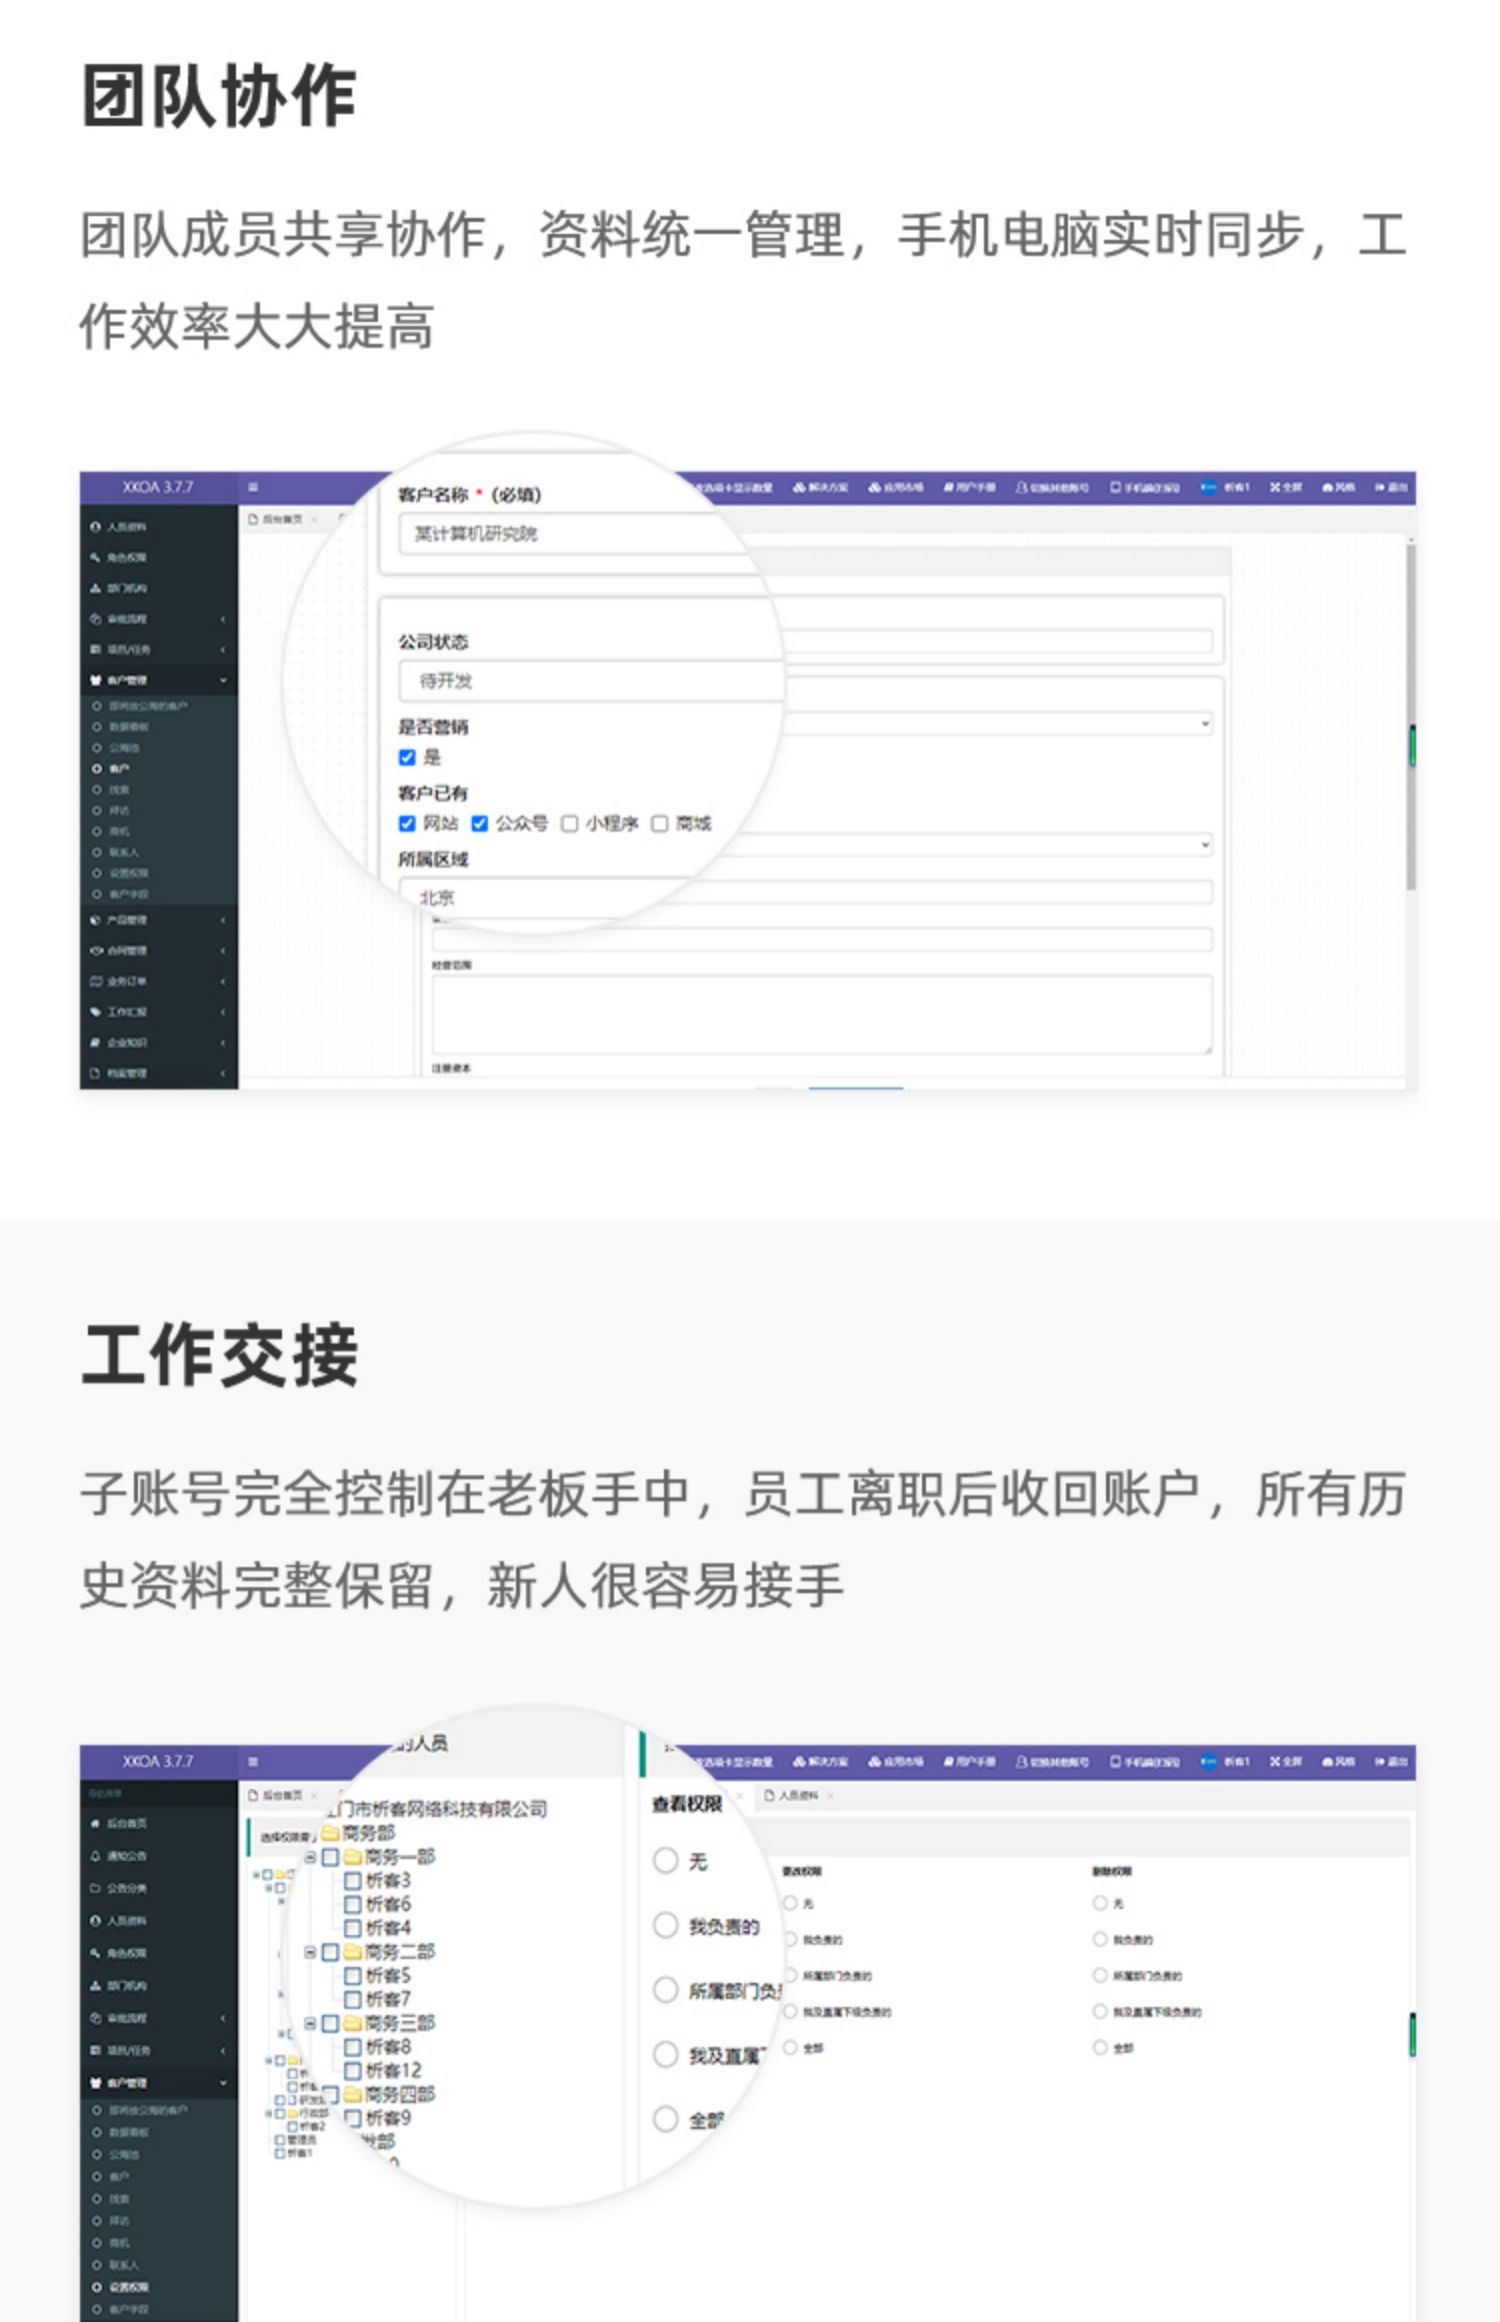This screenshot has width=1500, height=2322.
Task: Click the XXOA 3.7.7 logo in 工作交接 screenshot
Action: pos(158,1761)
